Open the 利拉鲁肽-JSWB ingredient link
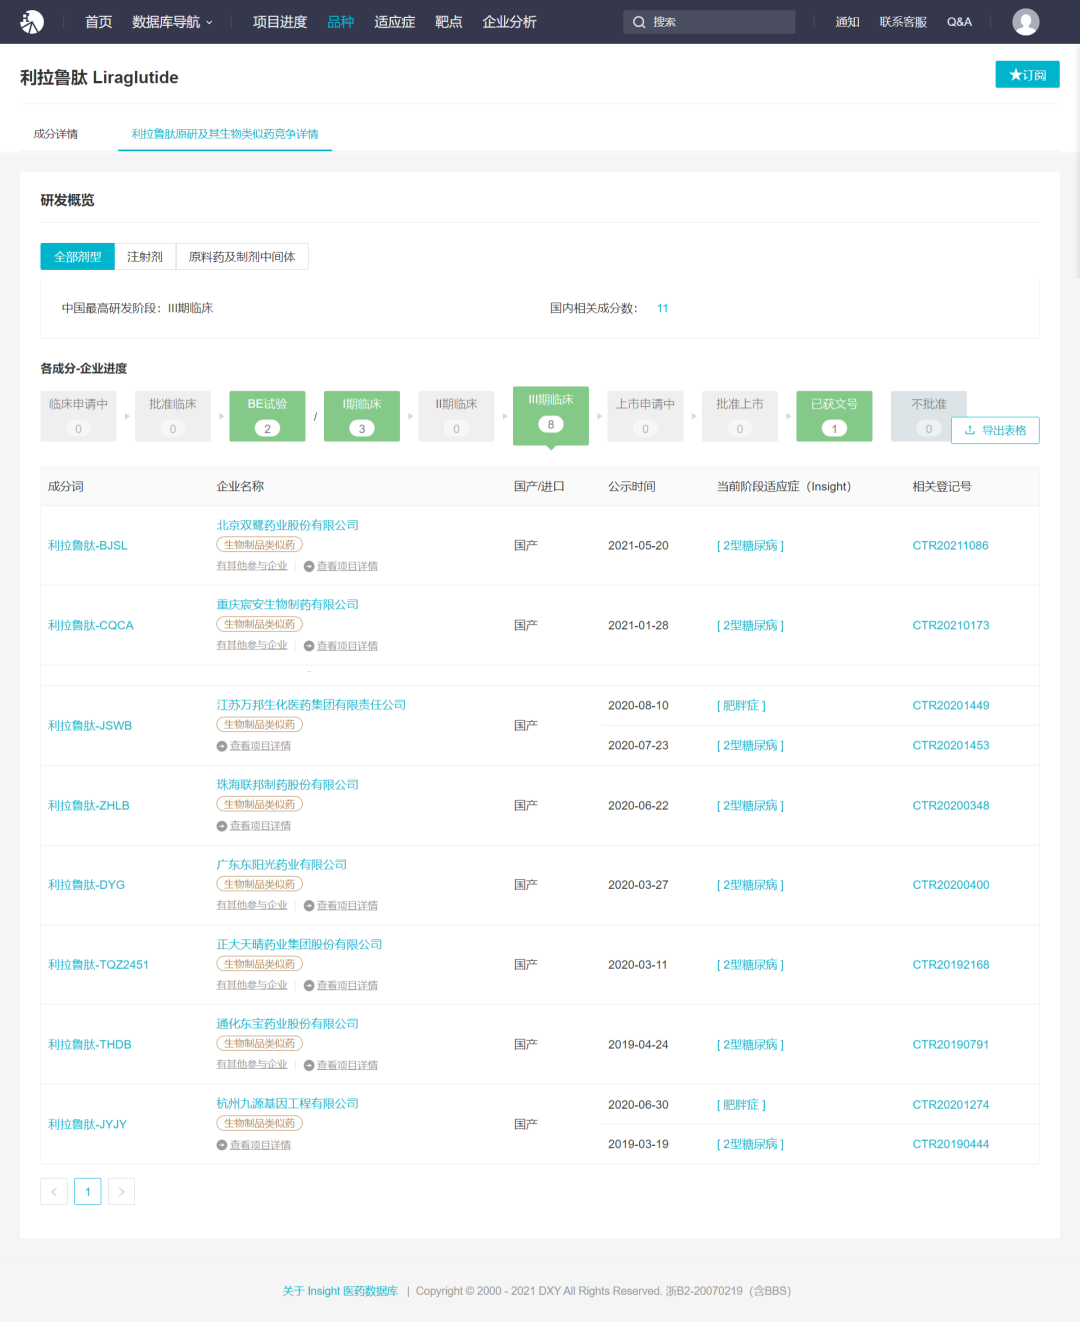 [90, 726]
